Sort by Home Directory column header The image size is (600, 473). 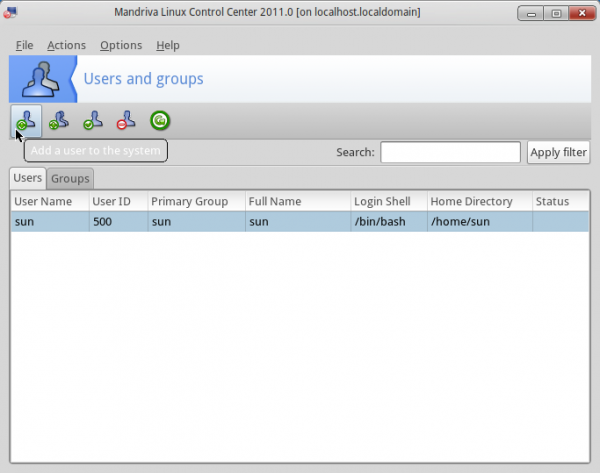pos(479,201)
